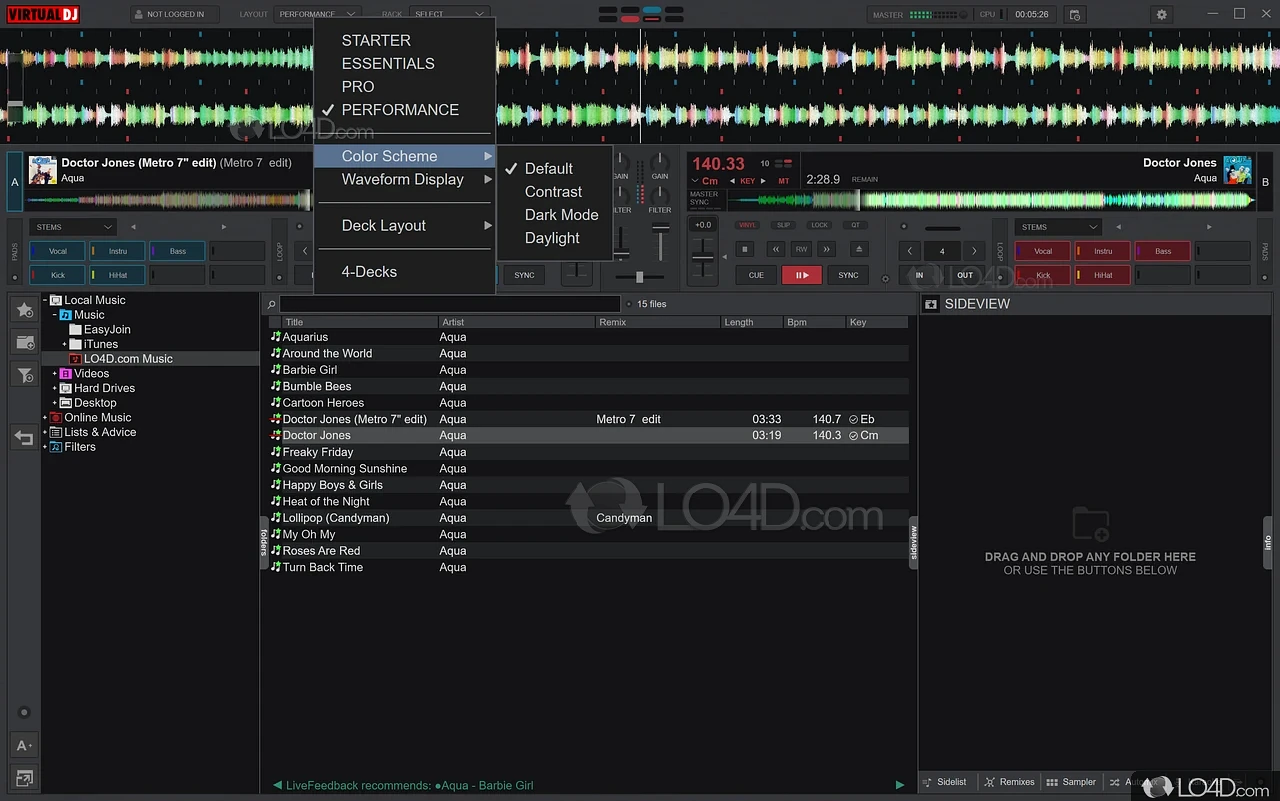Open the Layout PERFORMANCE dropdown
Viewport: 1280px width, 801px height.
316,15
